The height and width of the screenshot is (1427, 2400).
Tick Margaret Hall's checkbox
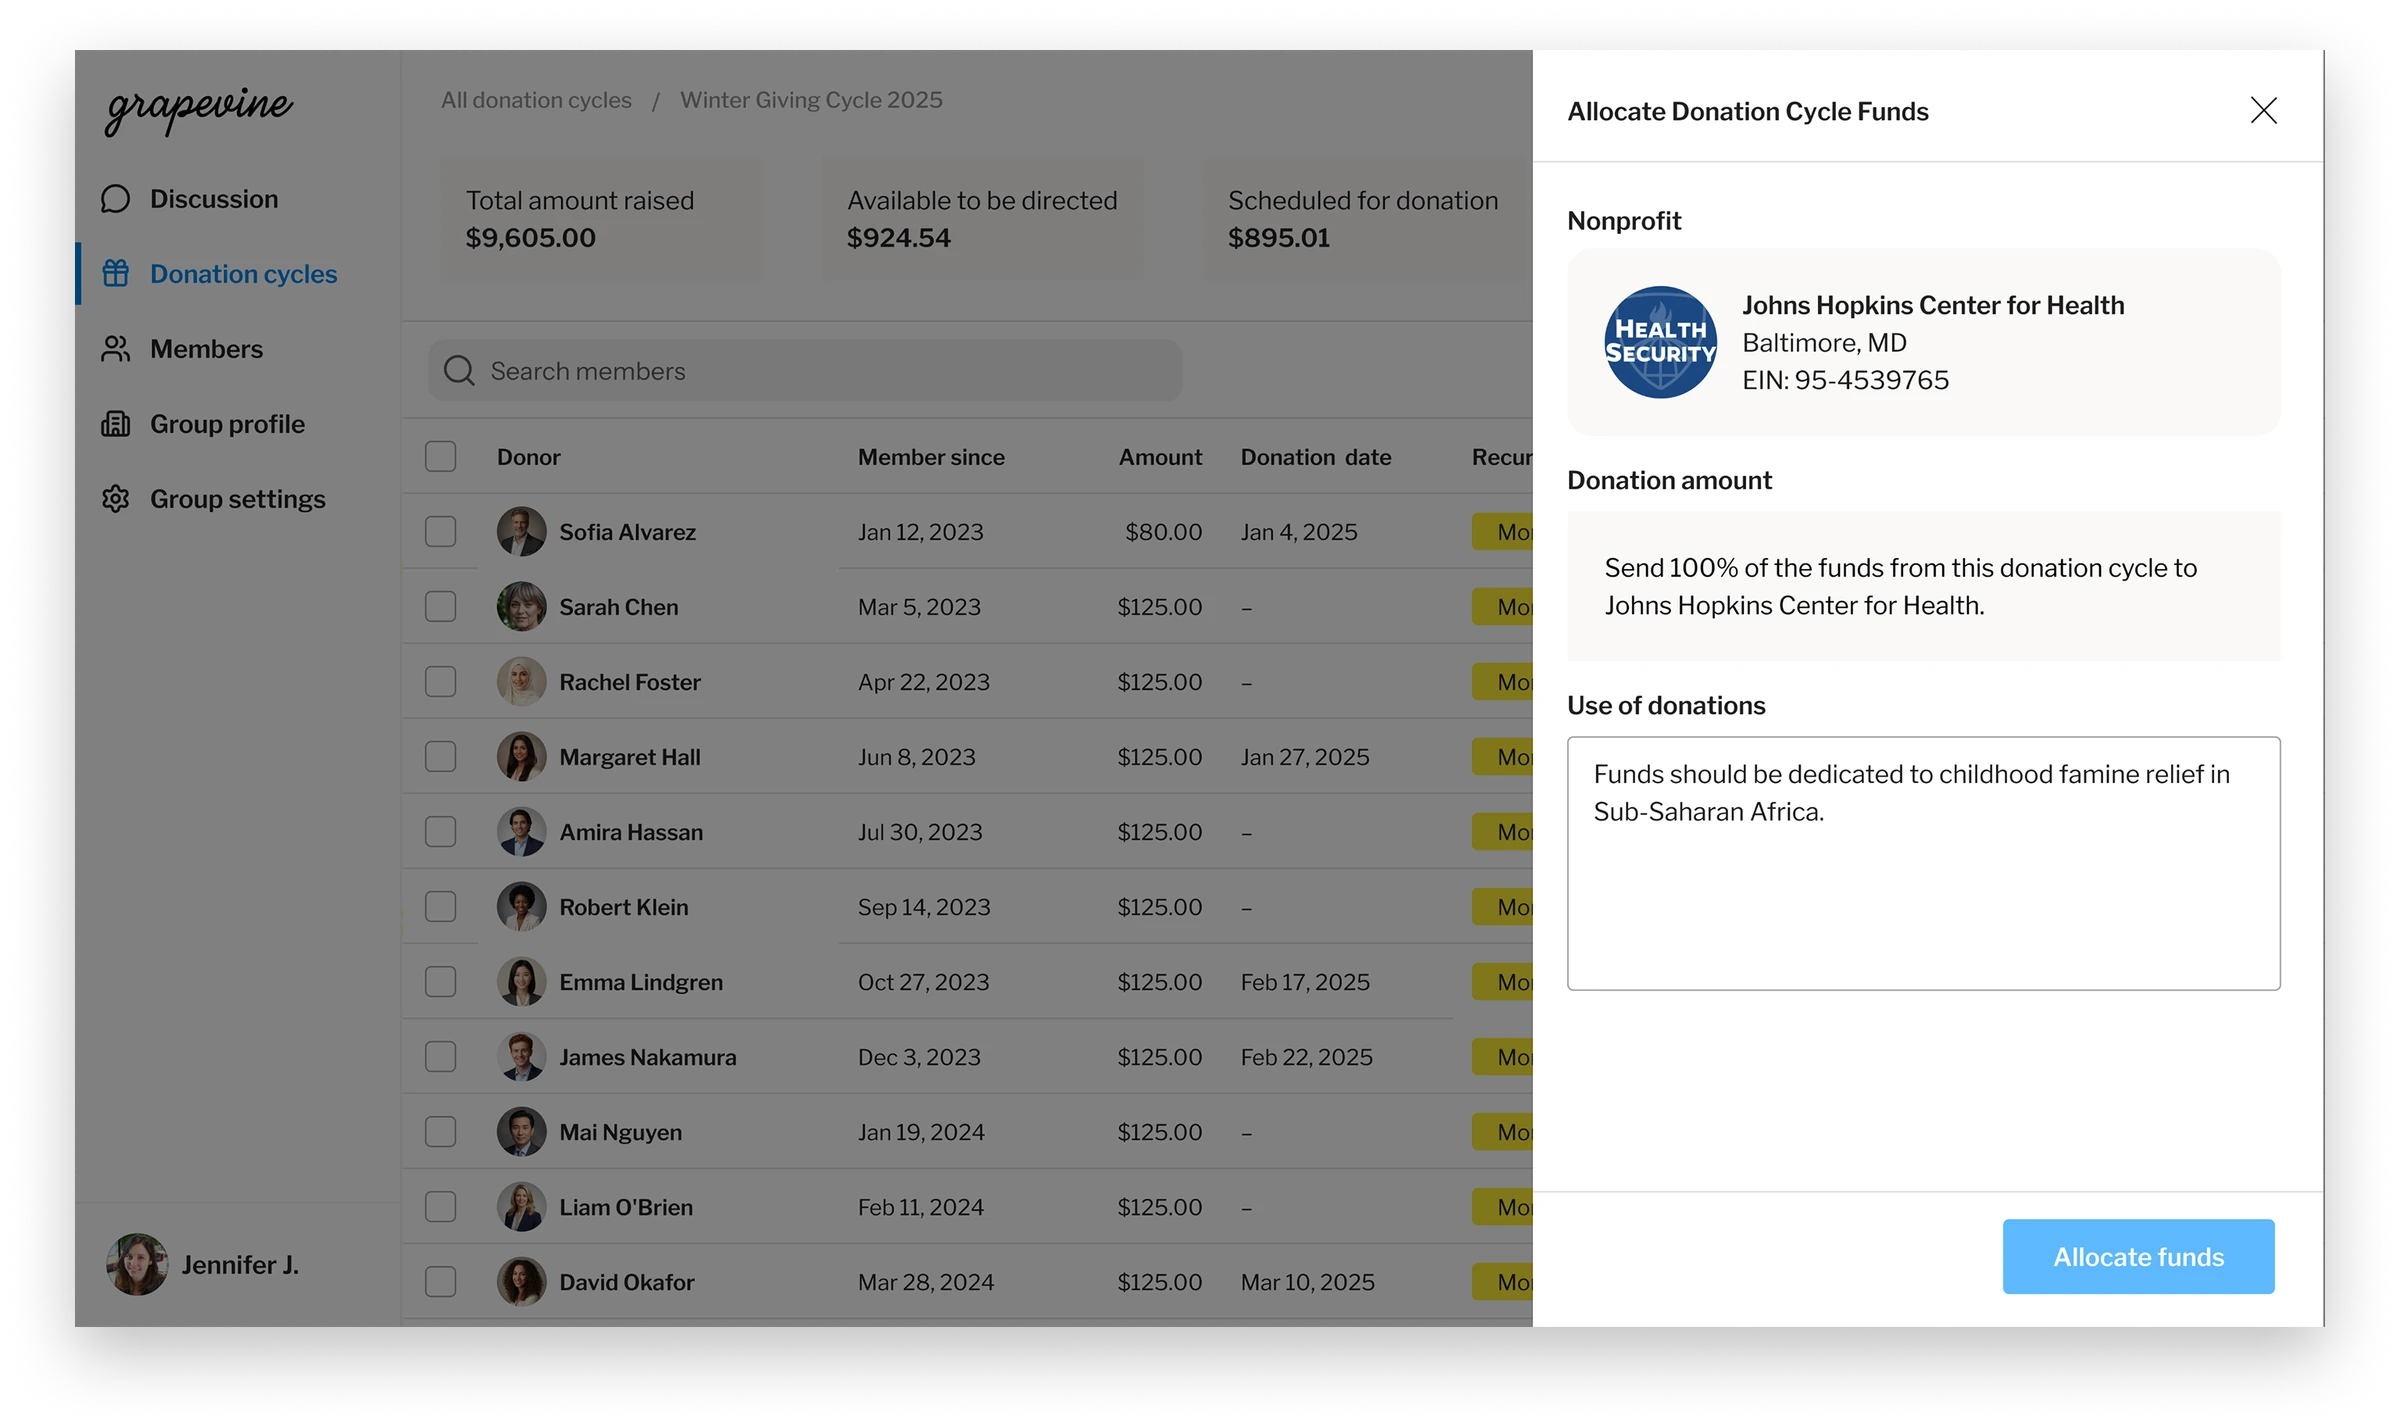[440, 756]
